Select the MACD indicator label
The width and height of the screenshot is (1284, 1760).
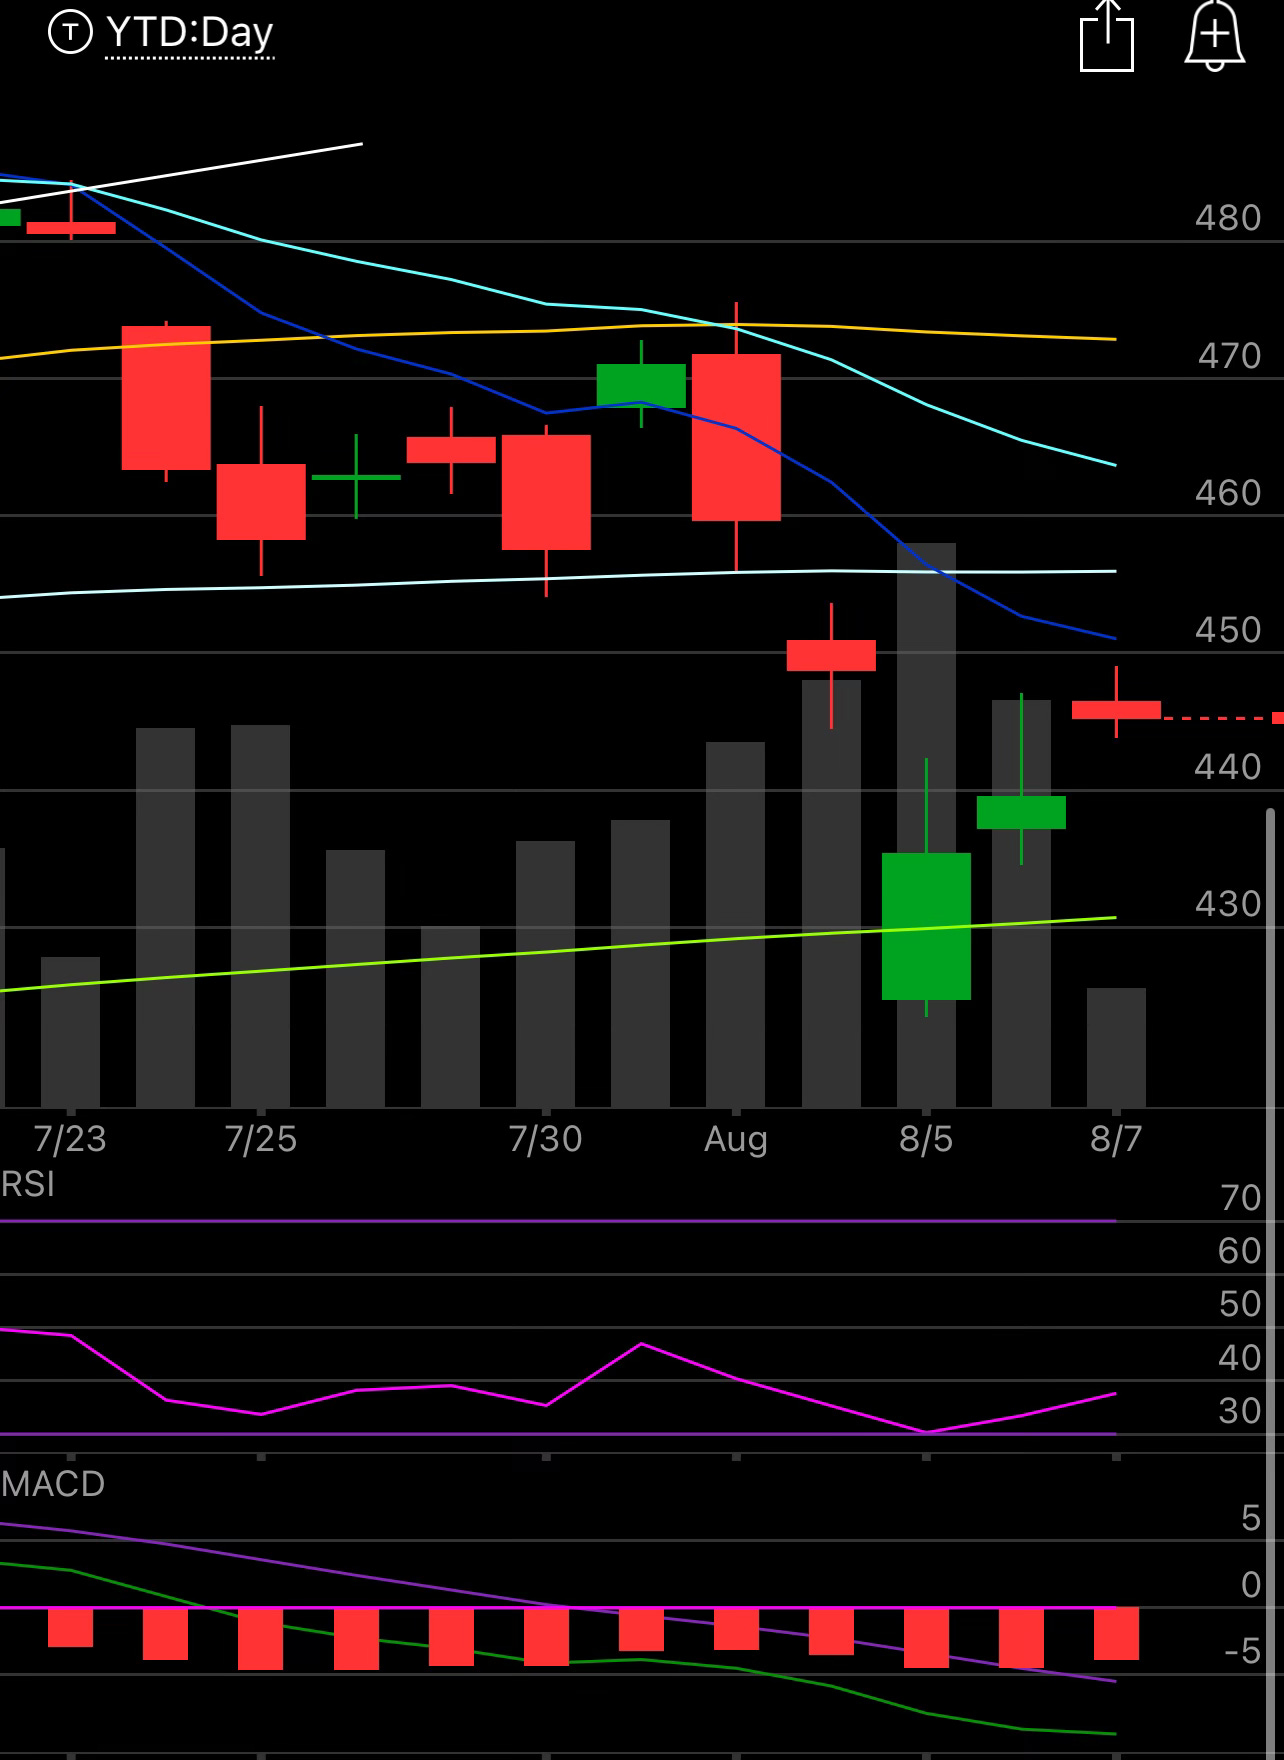[53, 1483]
